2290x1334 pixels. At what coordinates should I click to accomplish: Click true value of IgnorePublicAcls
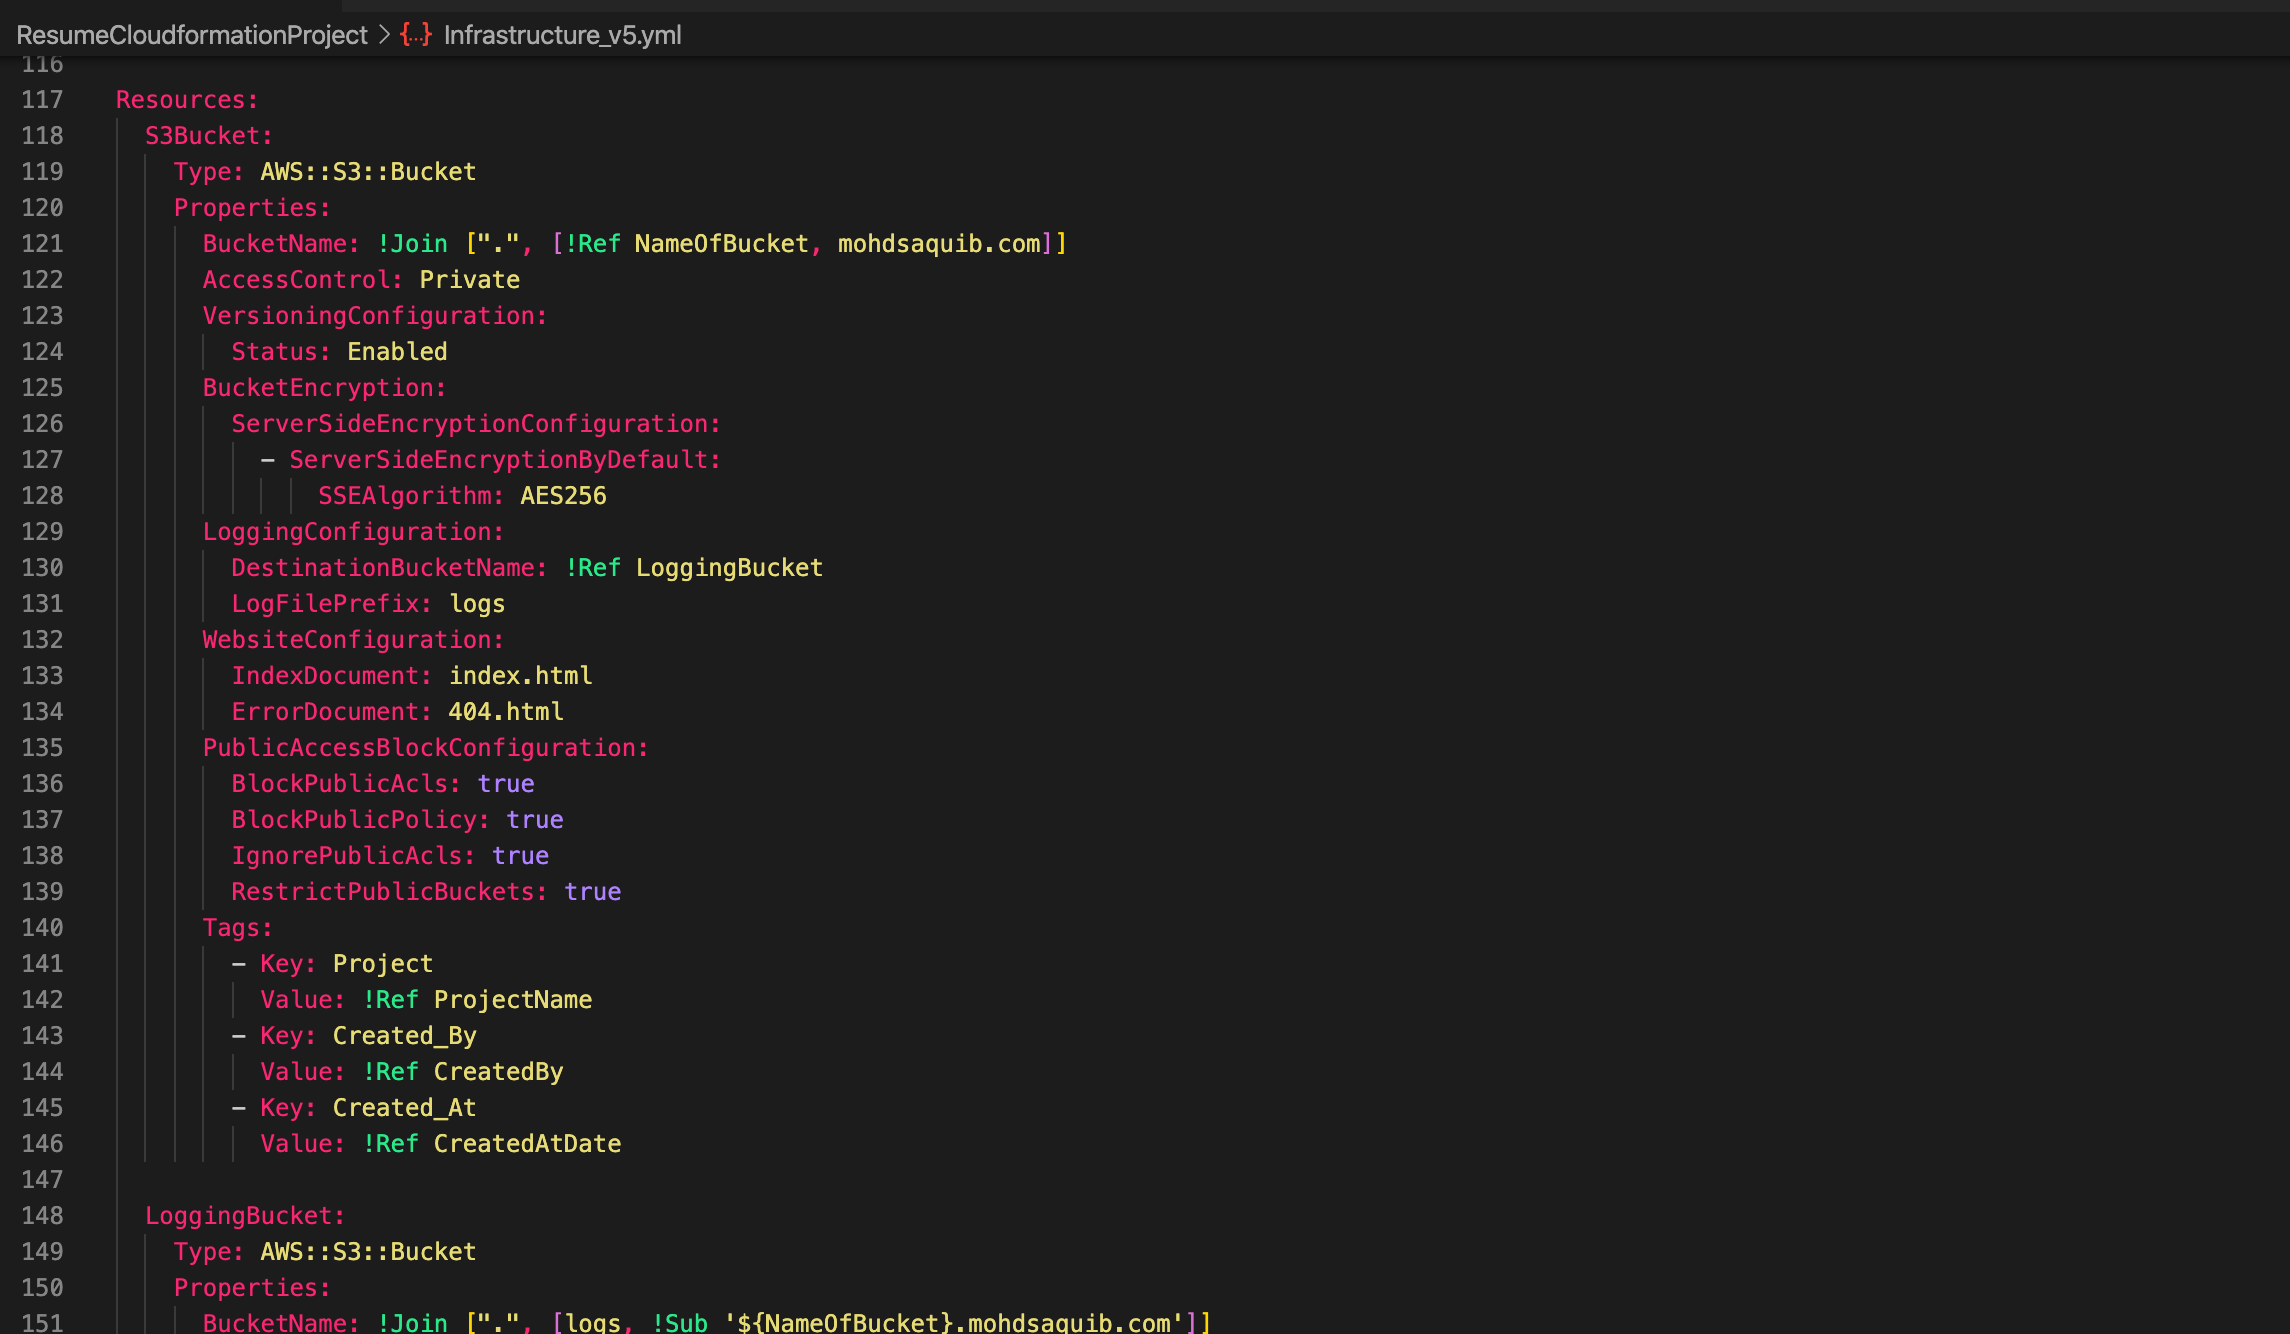(x=520, y=856)
